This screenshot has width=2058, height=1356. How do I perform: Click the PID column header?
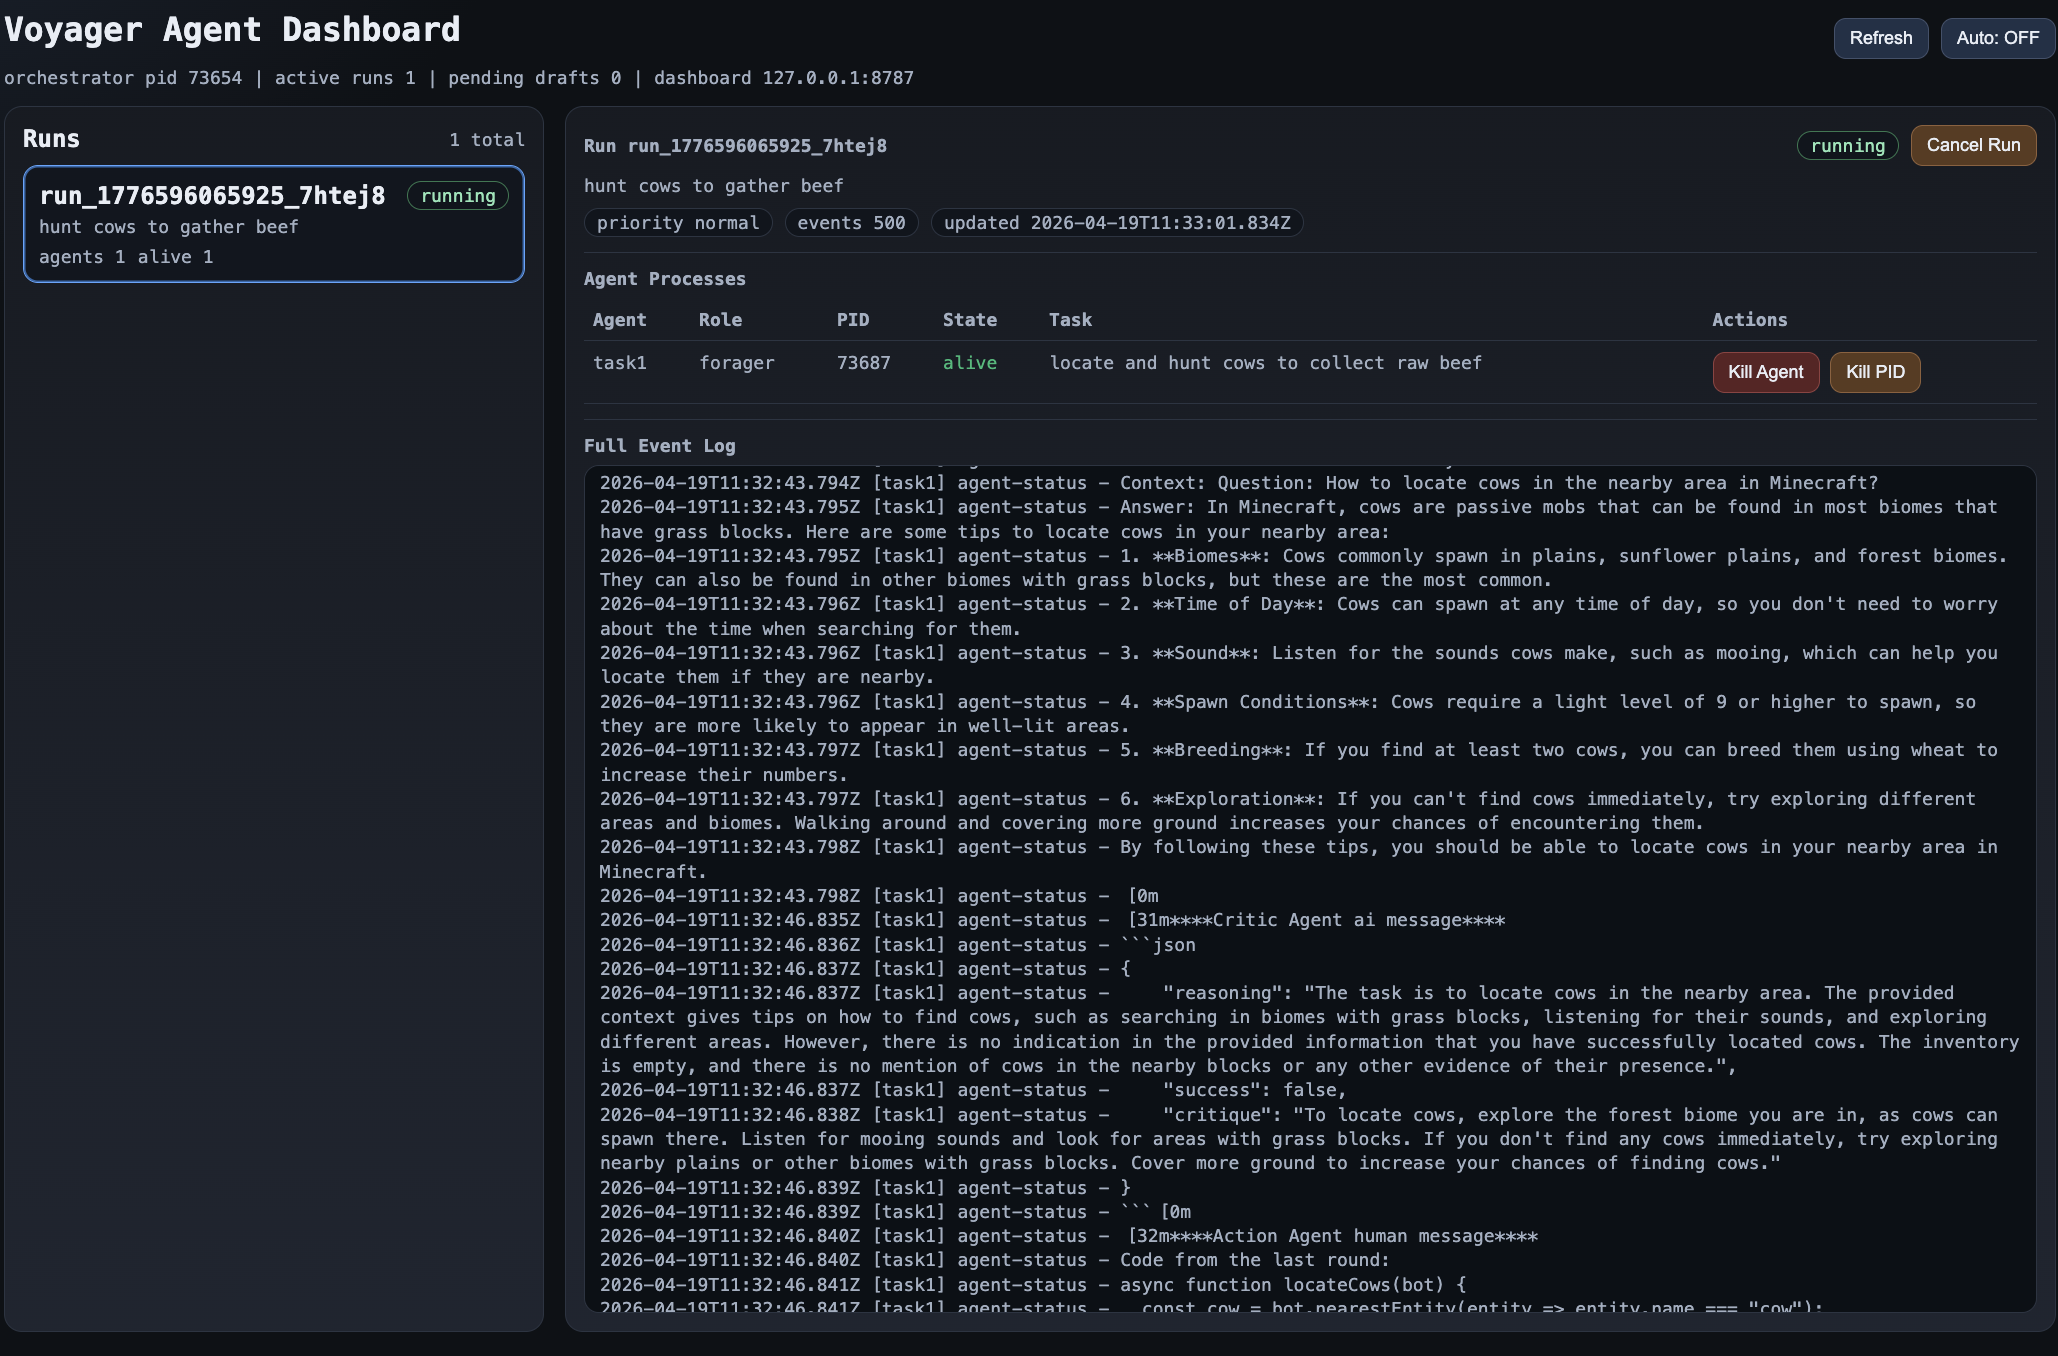852,320
